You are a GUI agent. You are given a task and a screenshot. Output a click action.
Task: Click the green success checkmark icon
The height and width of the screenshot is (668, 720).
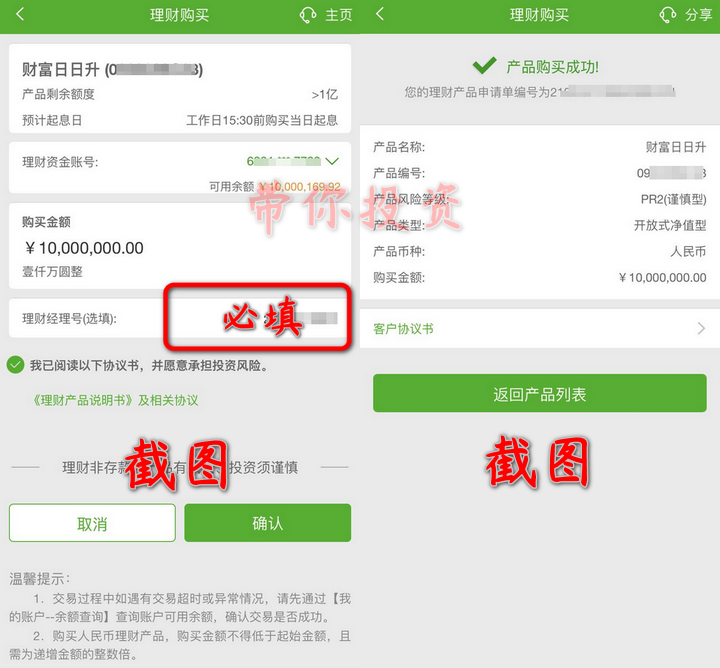[484, 66]
